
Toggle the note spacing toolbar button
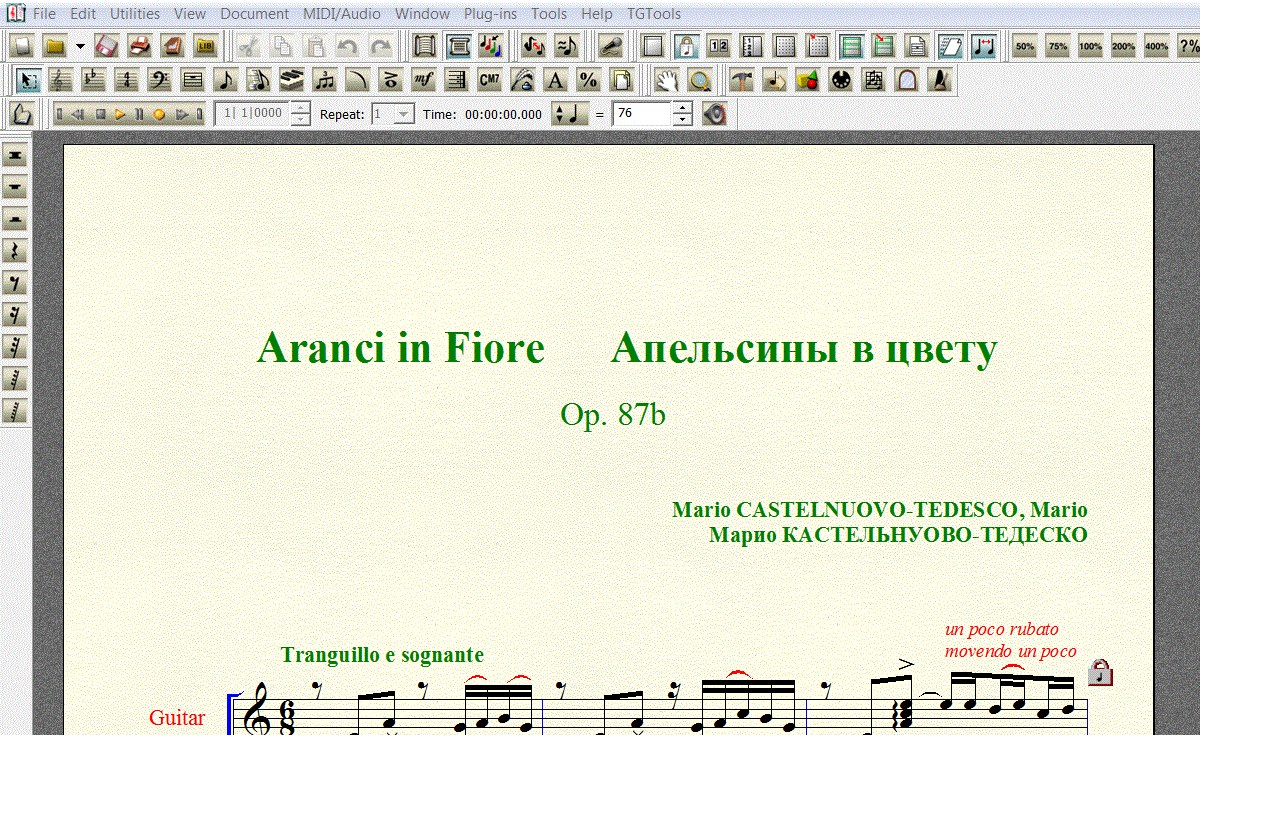click(984, 46)
